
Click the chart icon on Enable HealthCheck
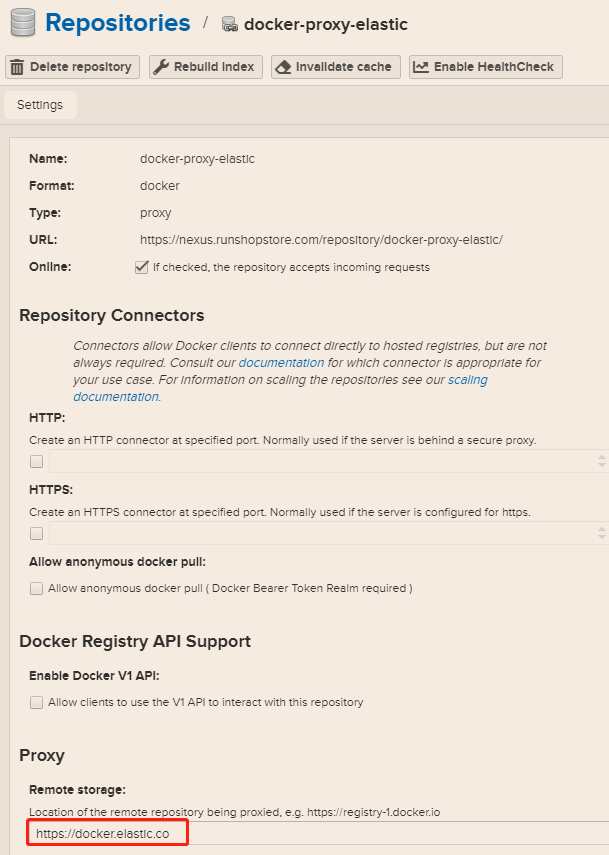421,67
